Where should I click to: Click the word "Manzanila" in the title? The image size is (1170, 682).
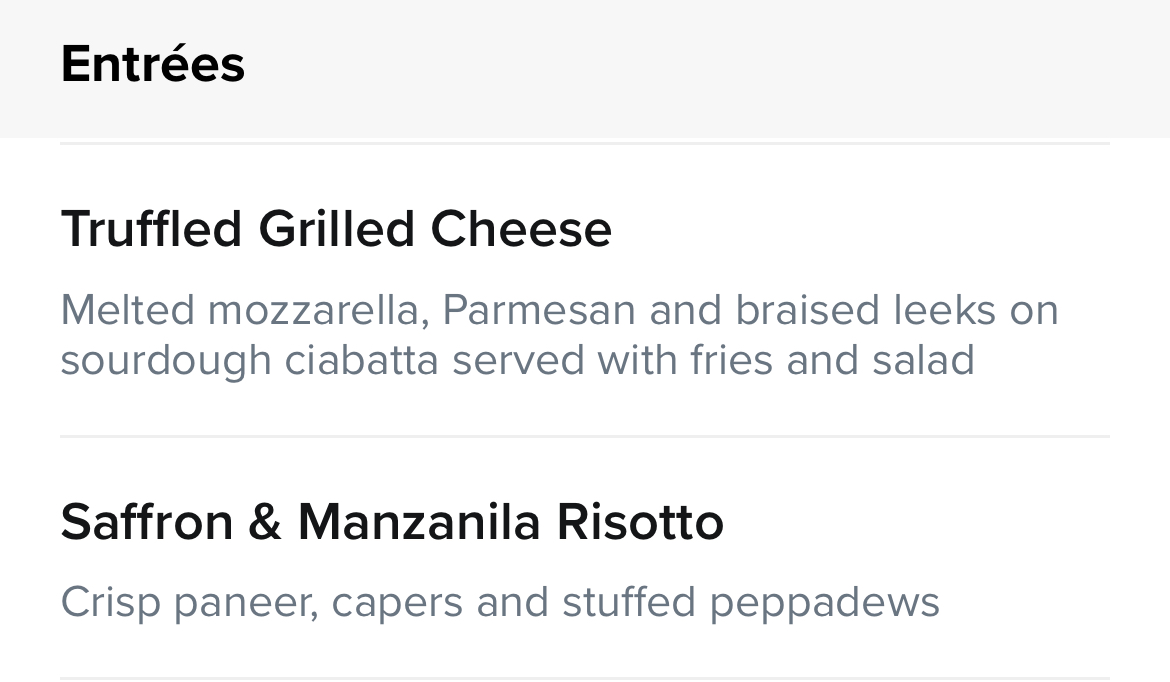point(419,522)
